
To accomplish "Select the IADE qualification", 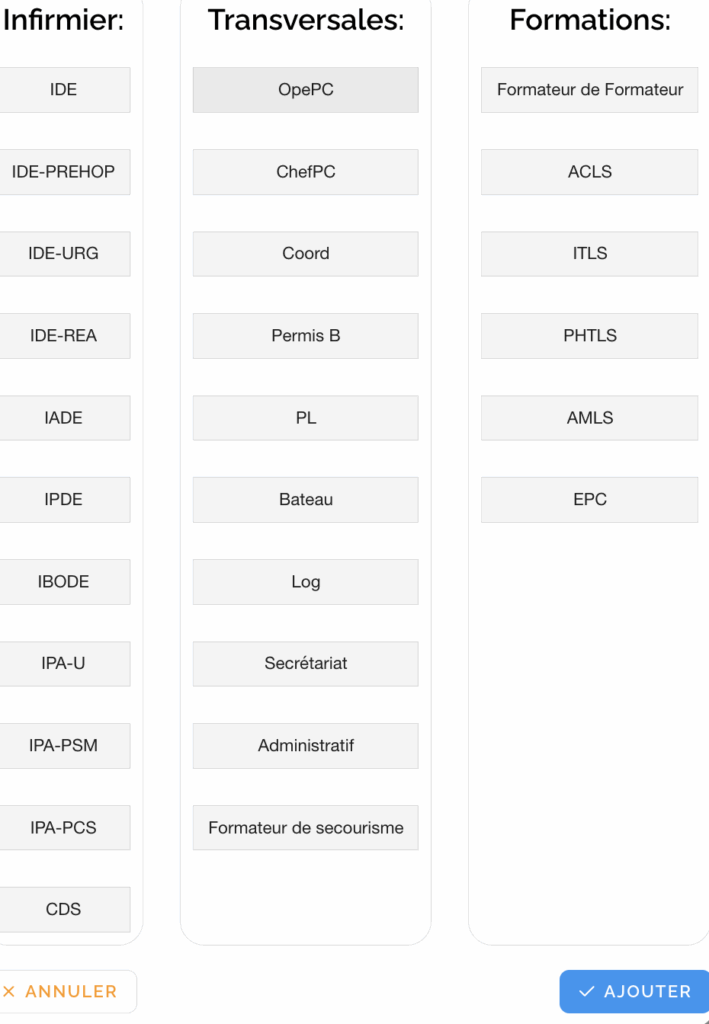I will click(64, 418).
